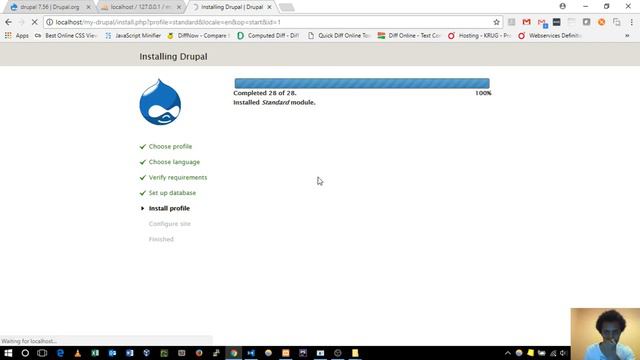Click the 'Configure site' step

pyautogui.click(x=169, y=224)
